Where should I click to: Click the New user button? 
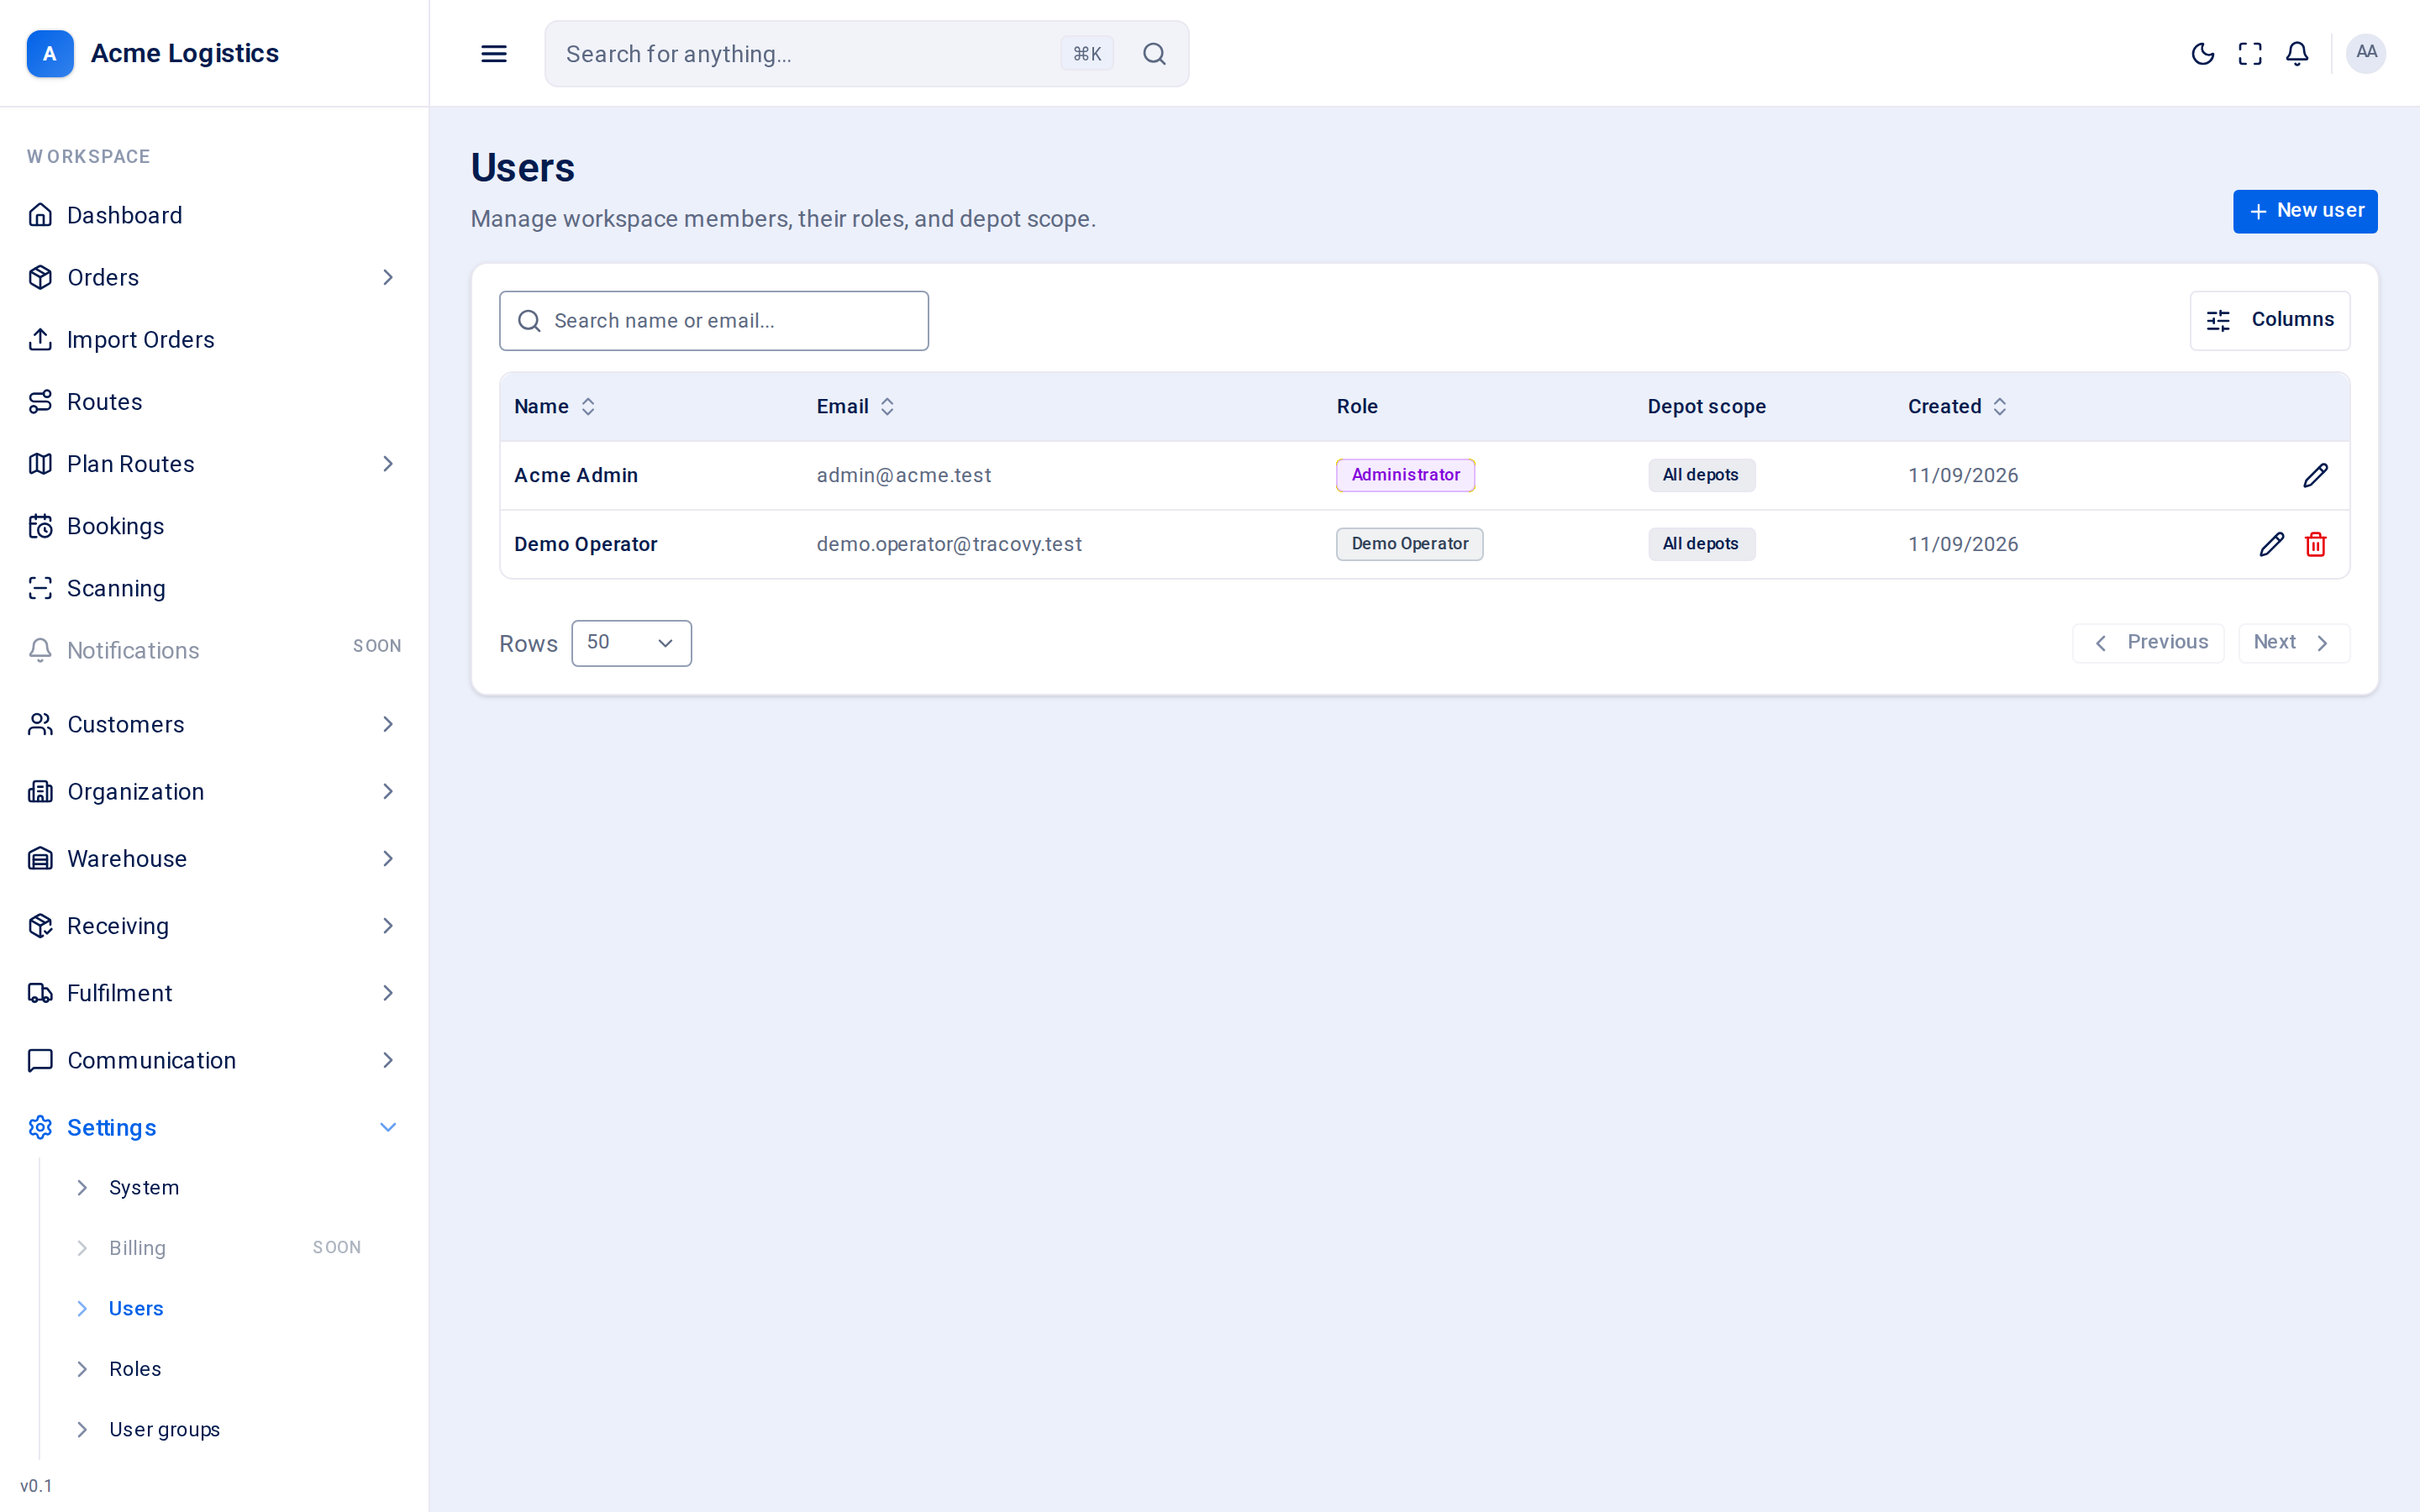click(2305, 211)
